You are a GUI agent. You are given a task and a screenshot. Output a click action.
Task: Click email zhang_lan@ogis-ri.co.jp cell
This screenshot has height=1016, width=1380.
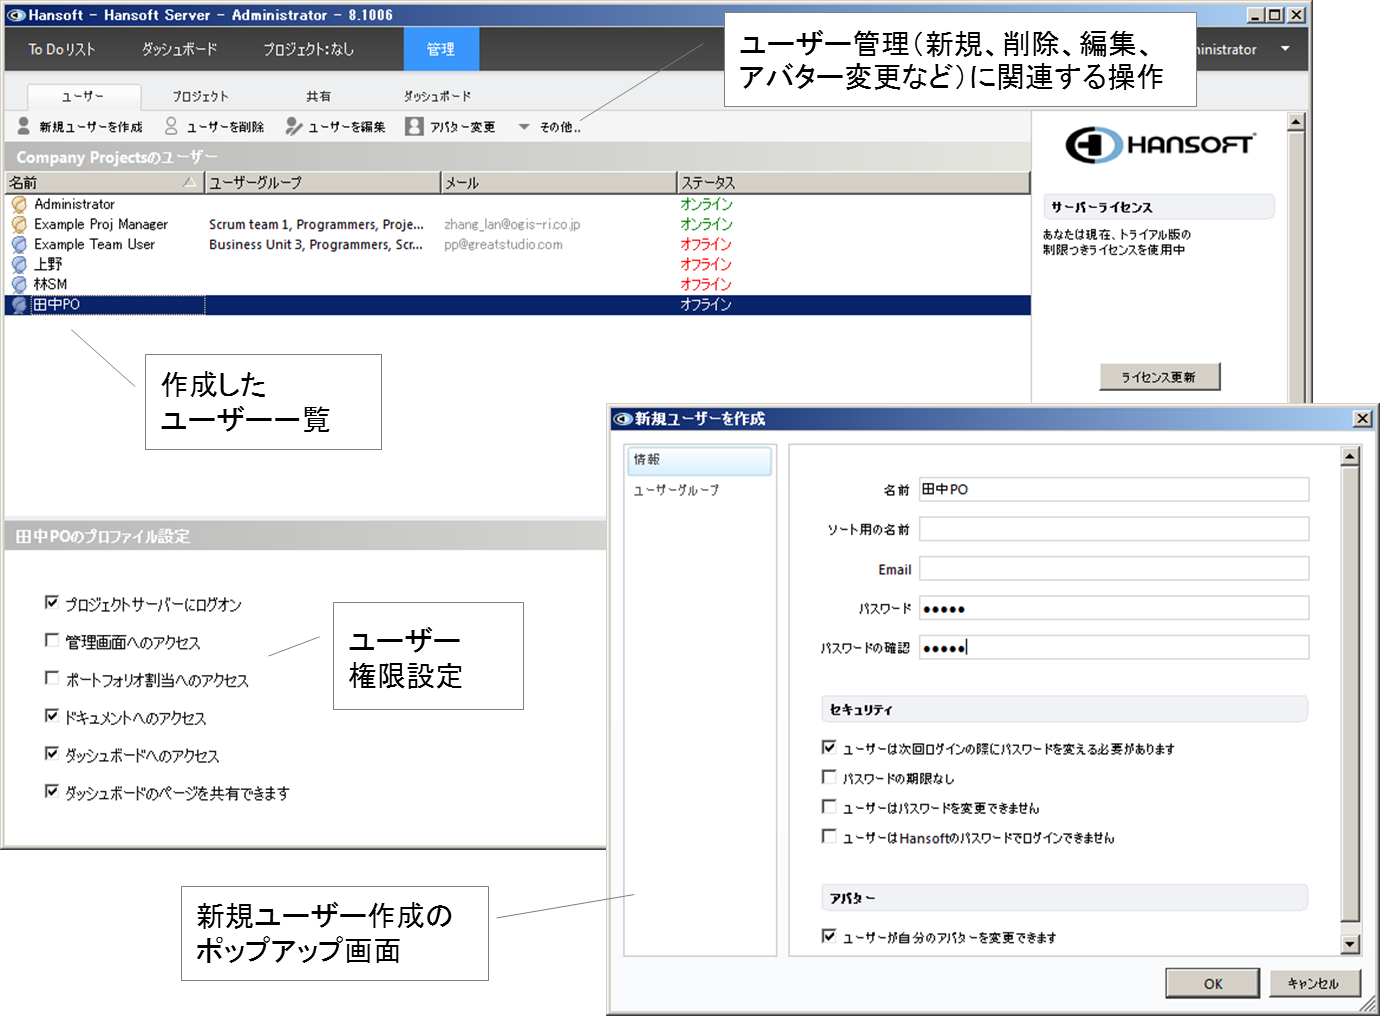(512, 224)
